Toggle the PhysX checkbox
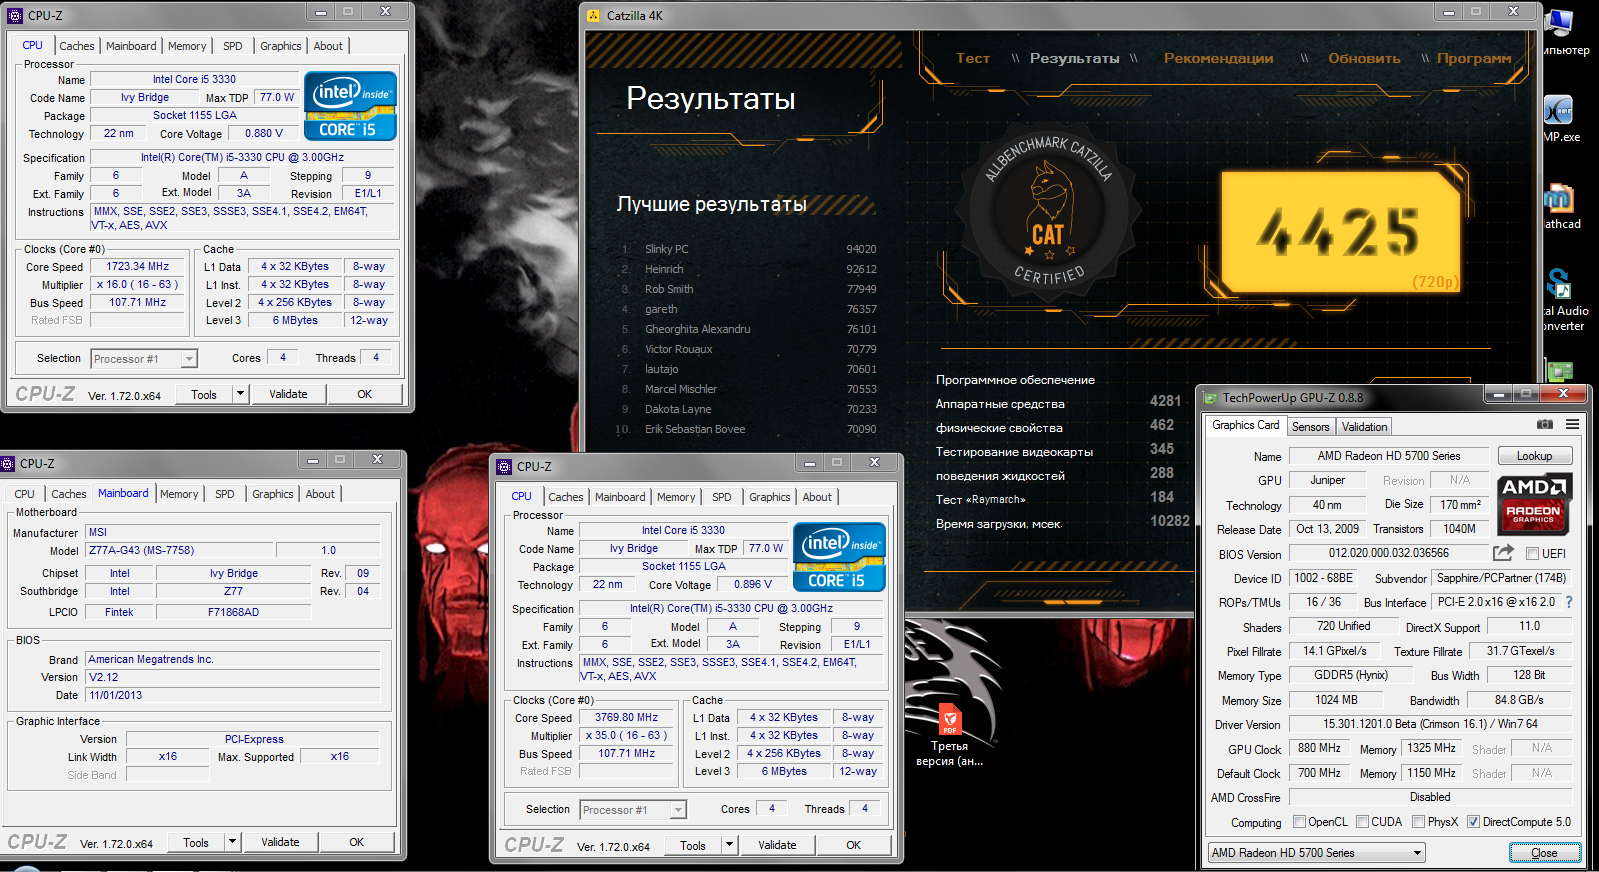This screenshot has height=872, width=1599. point(1418,822)
